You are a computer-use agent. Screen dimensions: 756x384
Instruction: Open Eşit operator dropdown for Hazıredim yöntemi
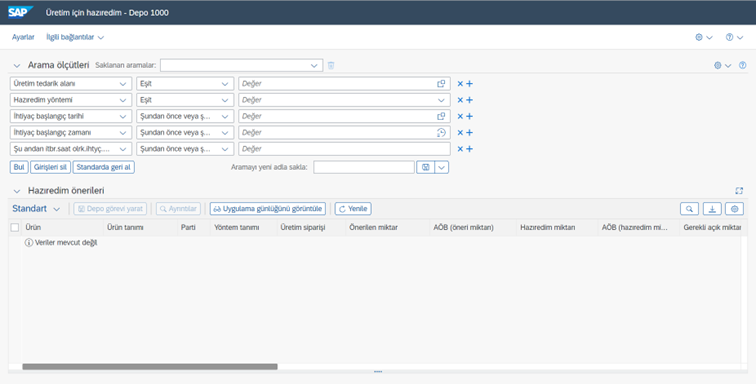225,100
